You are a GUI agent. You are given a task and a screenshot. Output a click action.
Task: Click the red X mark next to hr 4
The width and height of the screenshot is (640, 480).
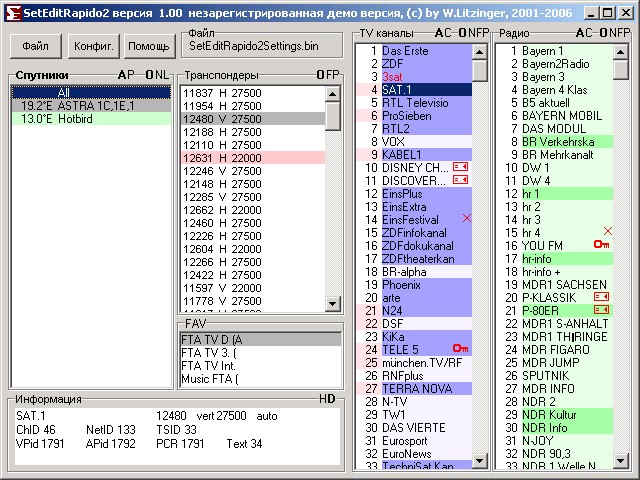(607, 232)
